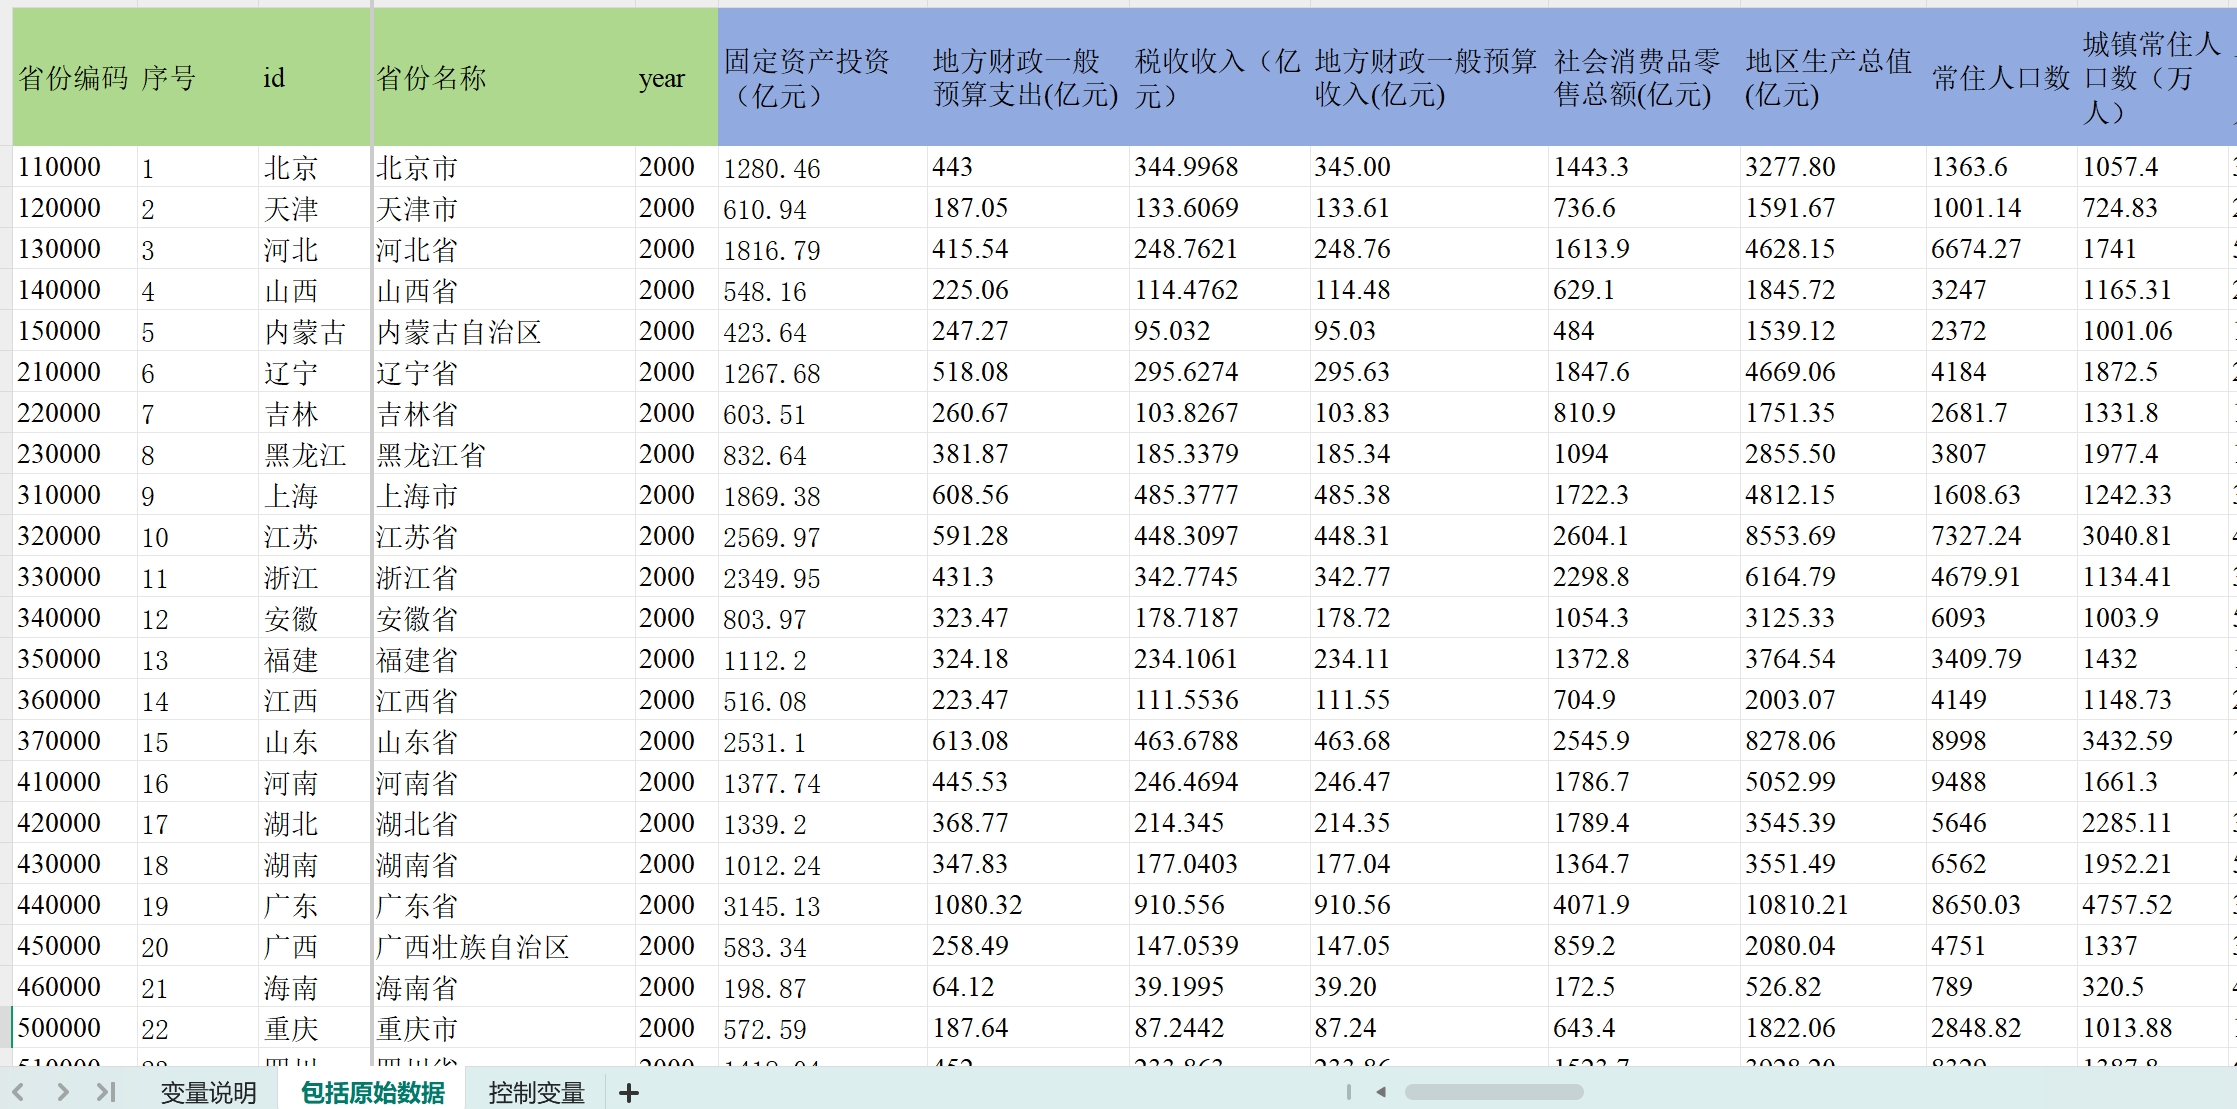Click the horizontal scrollbar thumb
The width and height of the screenshot is (2237, 1109).
click(1493, 1092)
